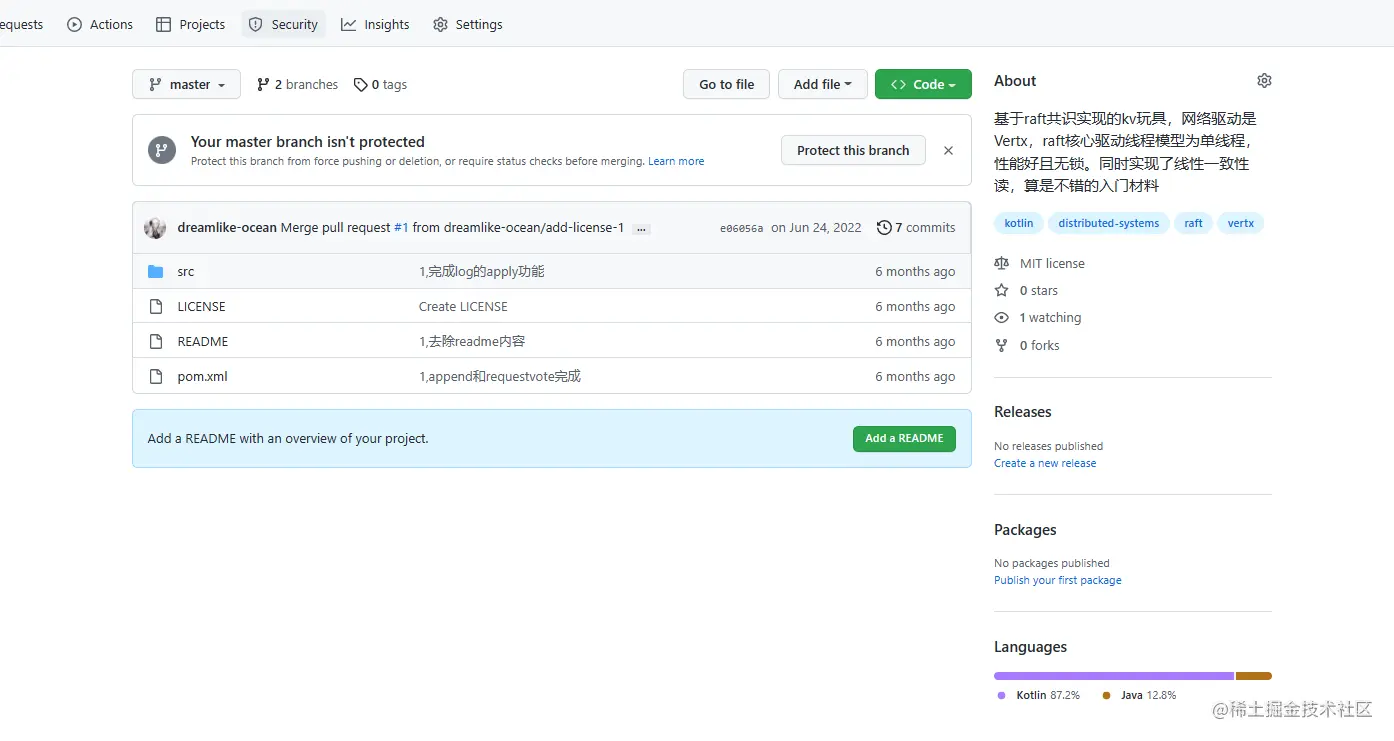Open the Insights tab
Viewport: 1394px width, 741px height.
(375, 24)
